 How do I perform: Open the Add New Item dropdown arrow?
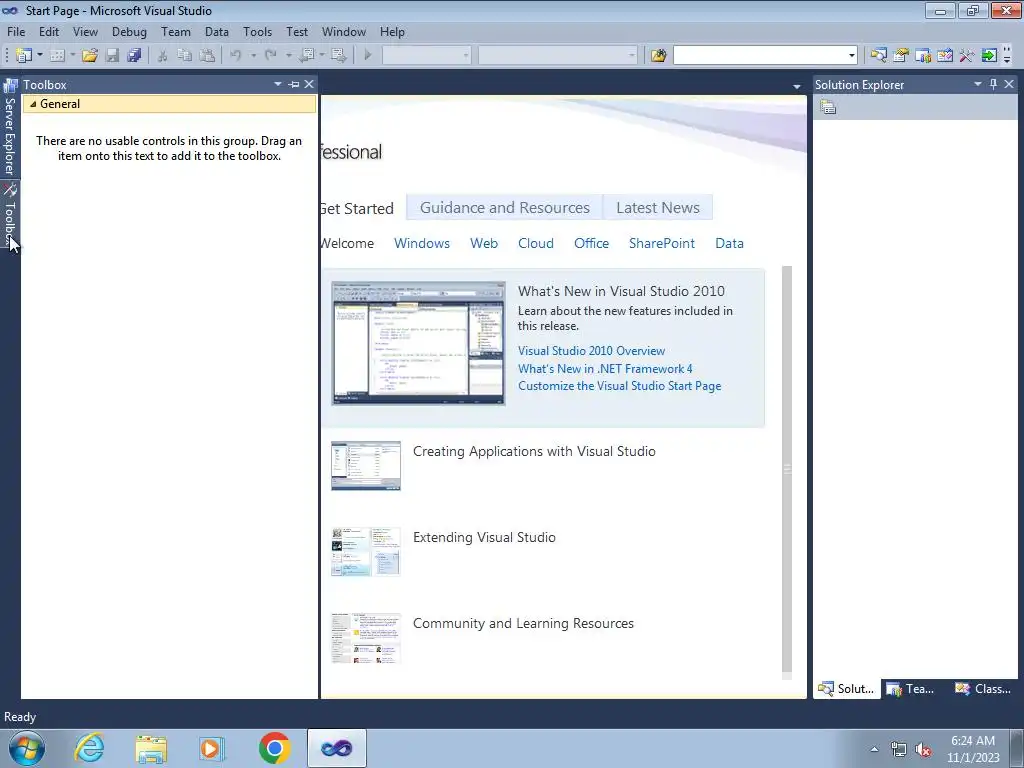click(72, 56)
